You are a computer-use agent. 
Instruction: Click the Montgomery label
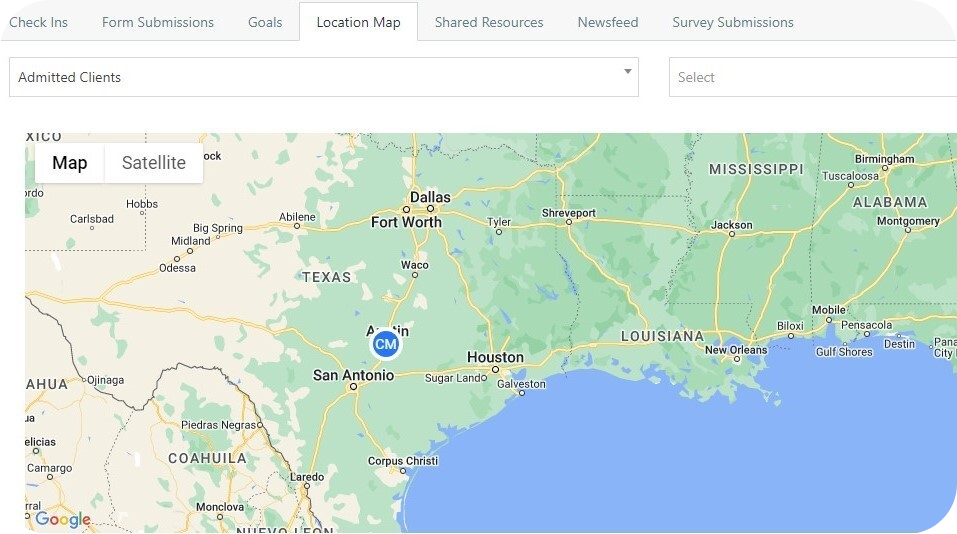tap(908, 221)
